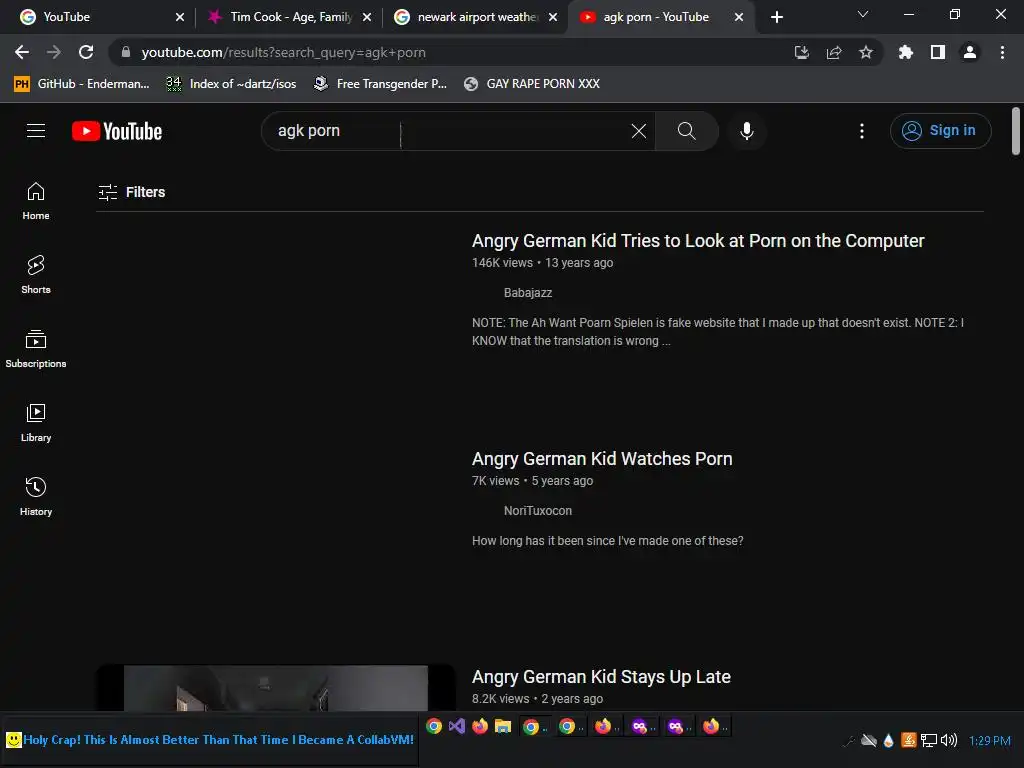
Task: View site information via the lock icon
Action: click(x=126, y=52)
